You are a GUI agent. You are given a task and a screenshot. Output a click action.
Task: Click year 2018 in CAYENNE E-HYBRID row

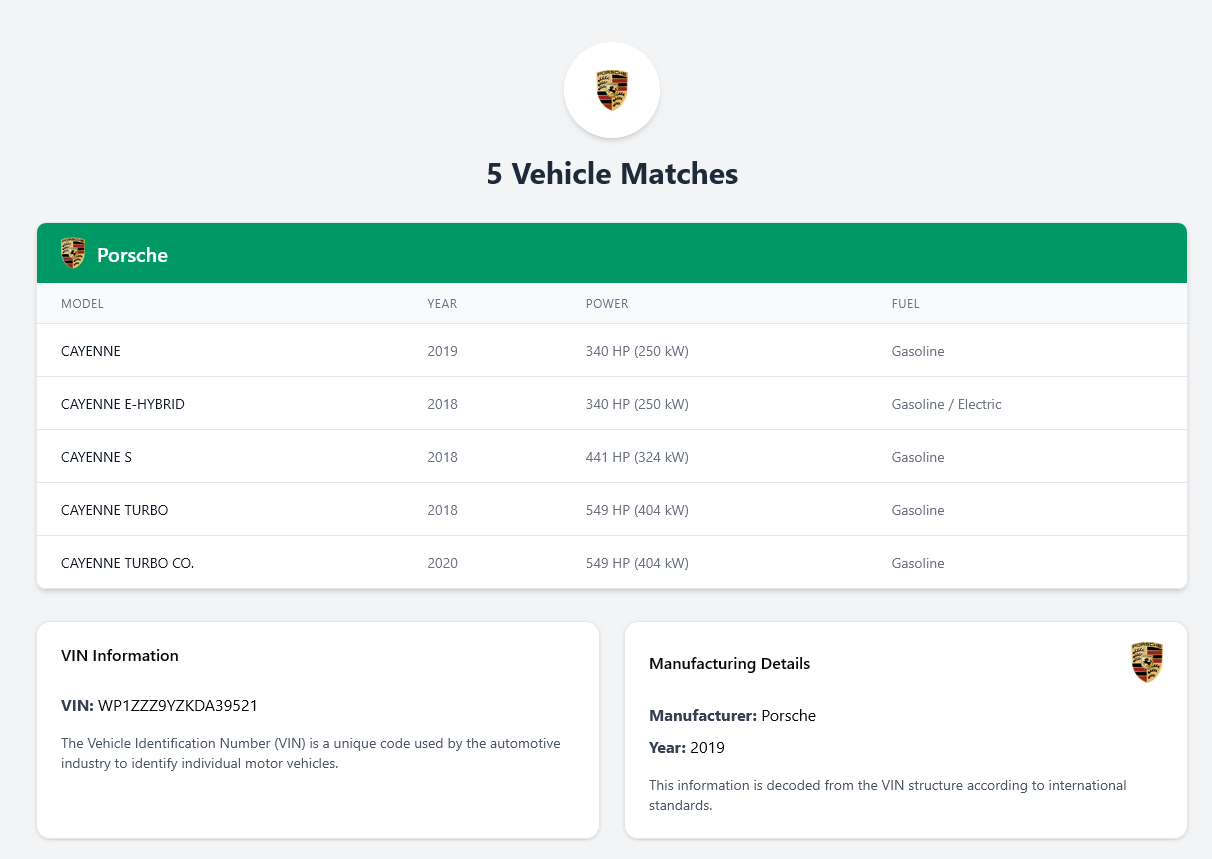coord(442,404)
